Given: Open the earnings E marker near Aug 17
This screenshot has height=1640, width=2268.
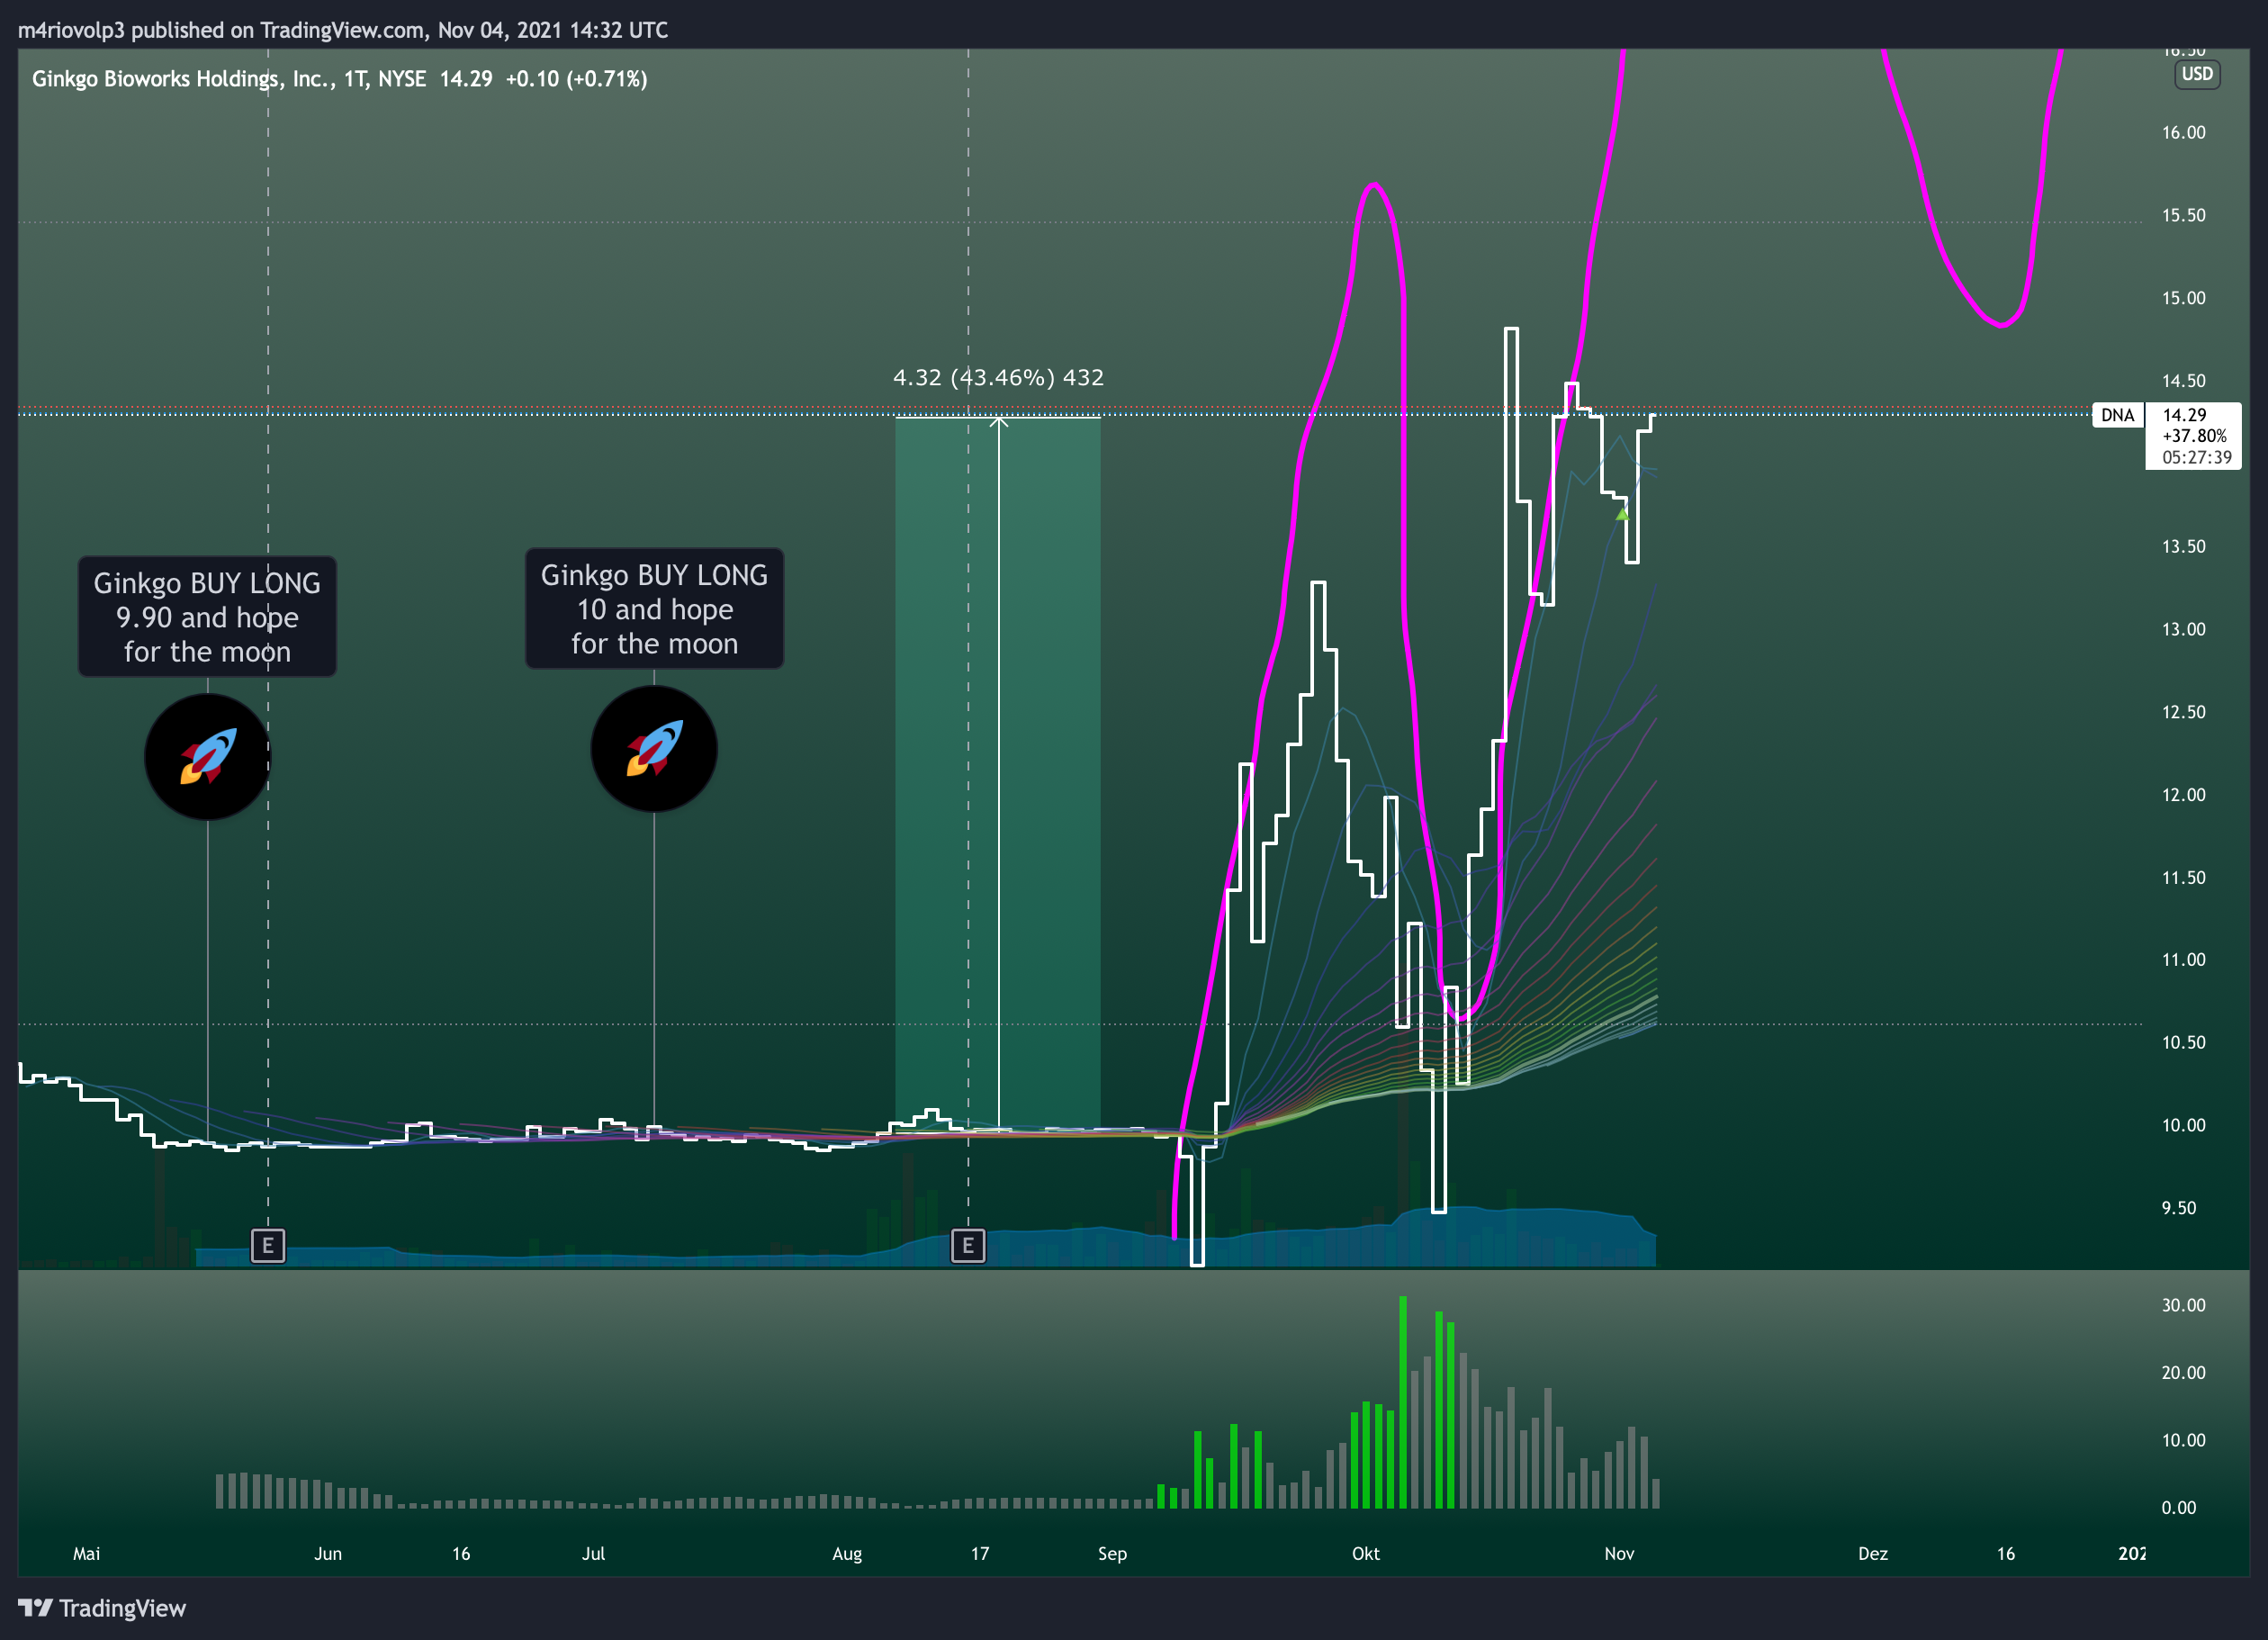Looking at the screenshot, I should pyautogui.click(x=968, y=1246).
